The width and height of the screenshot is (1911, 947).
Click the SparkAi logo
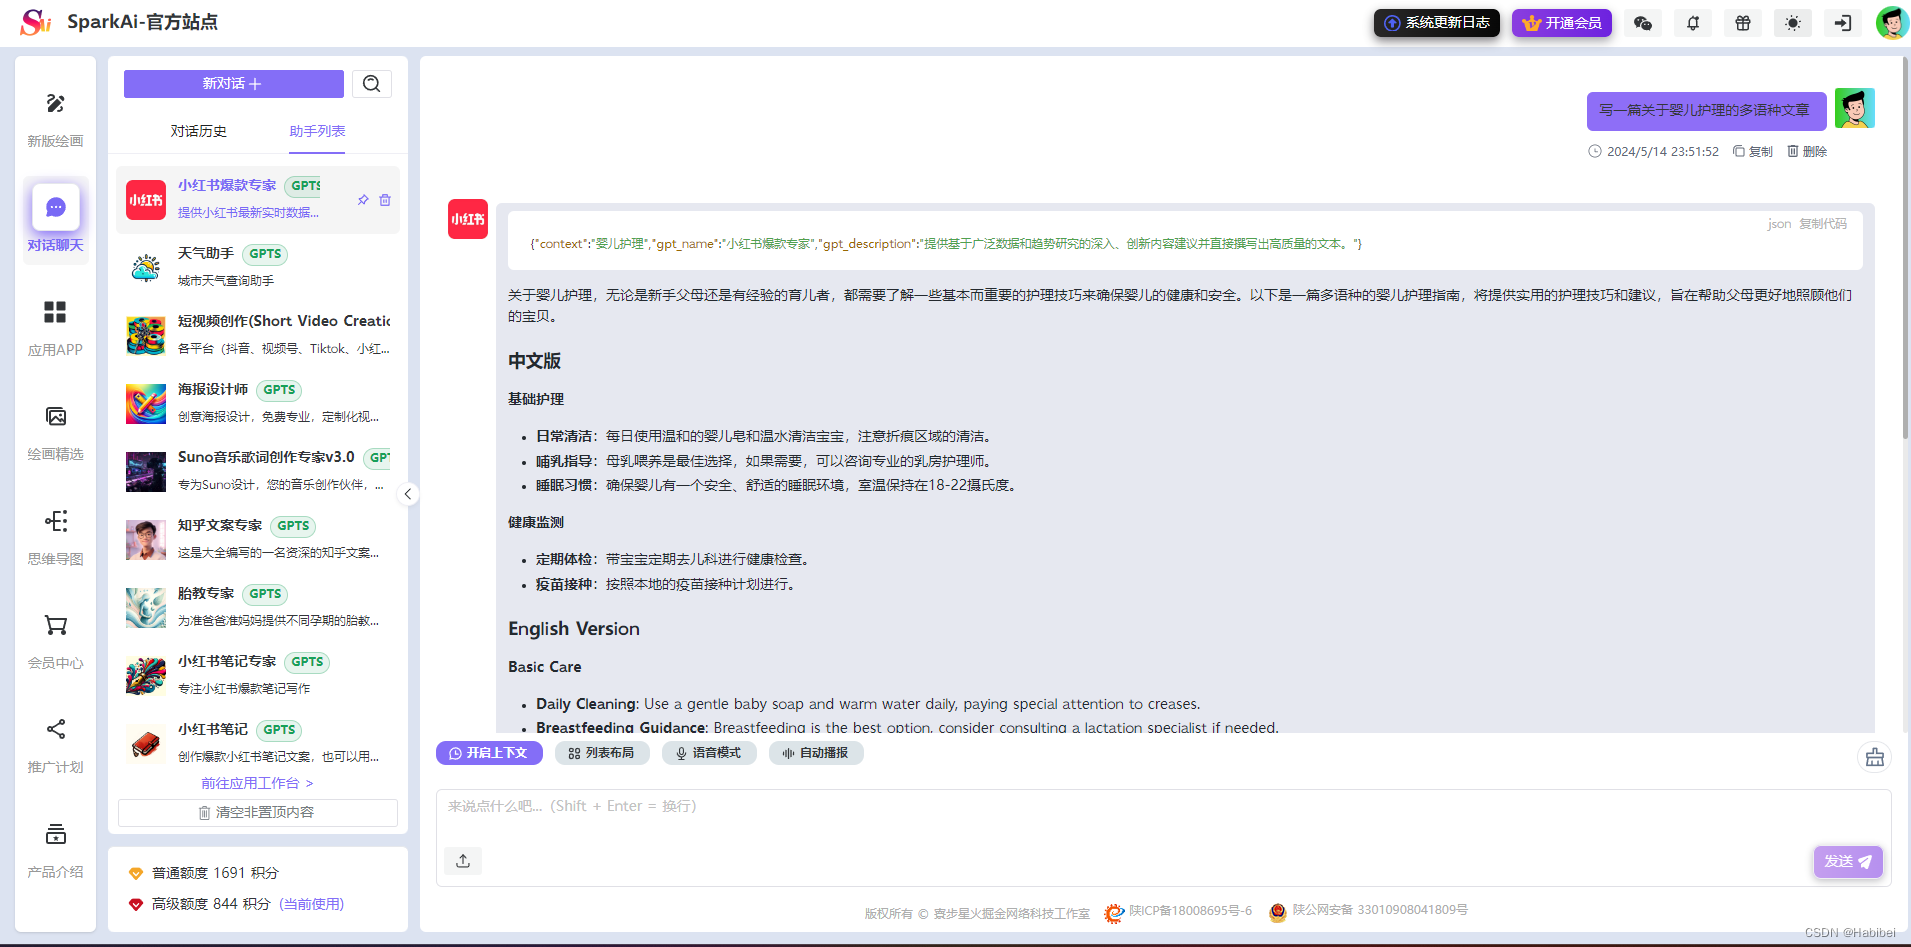[x=35, y=22]
